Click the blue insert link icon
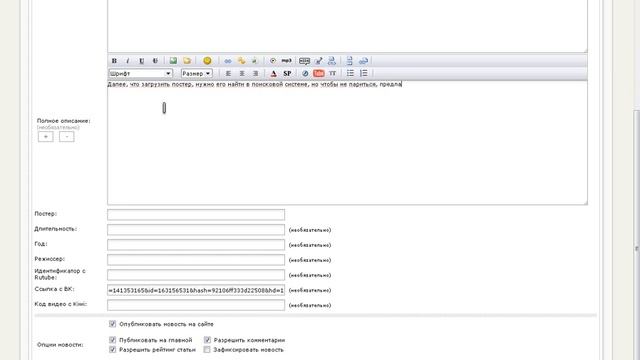640x360 pixels. click(x=228, y=61)
